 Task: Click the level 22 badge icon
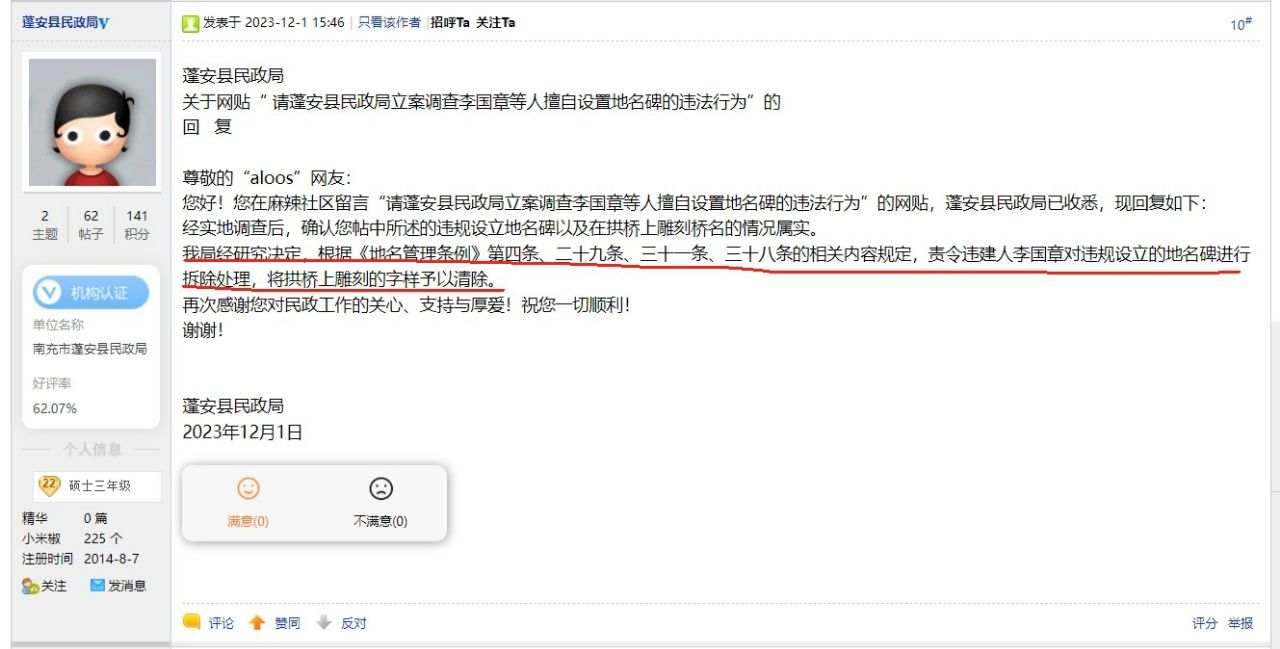pos(49,485)
